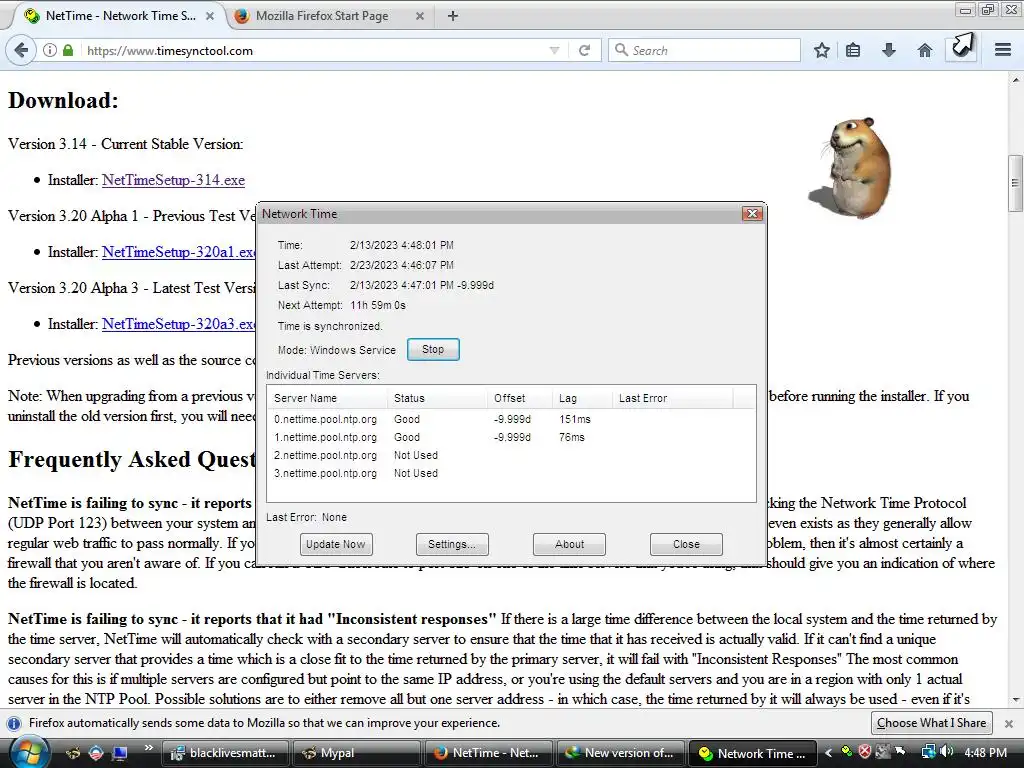Image resolution: width=1024 pixels, height=768 pixels.
Task: Click the Offset column header
Action: pos(519,398)
